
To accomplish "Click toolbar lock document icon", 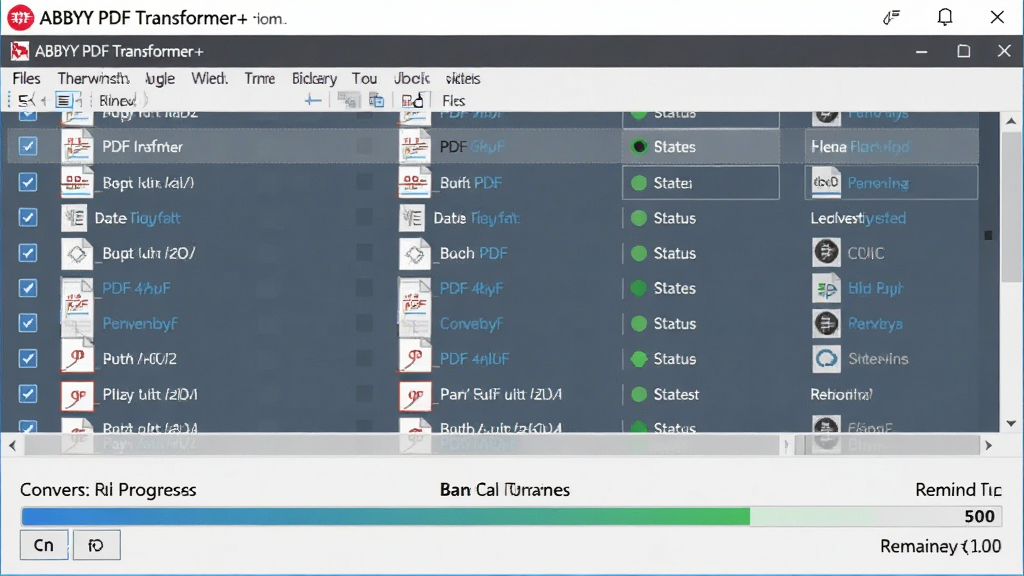I will [412, 101].
